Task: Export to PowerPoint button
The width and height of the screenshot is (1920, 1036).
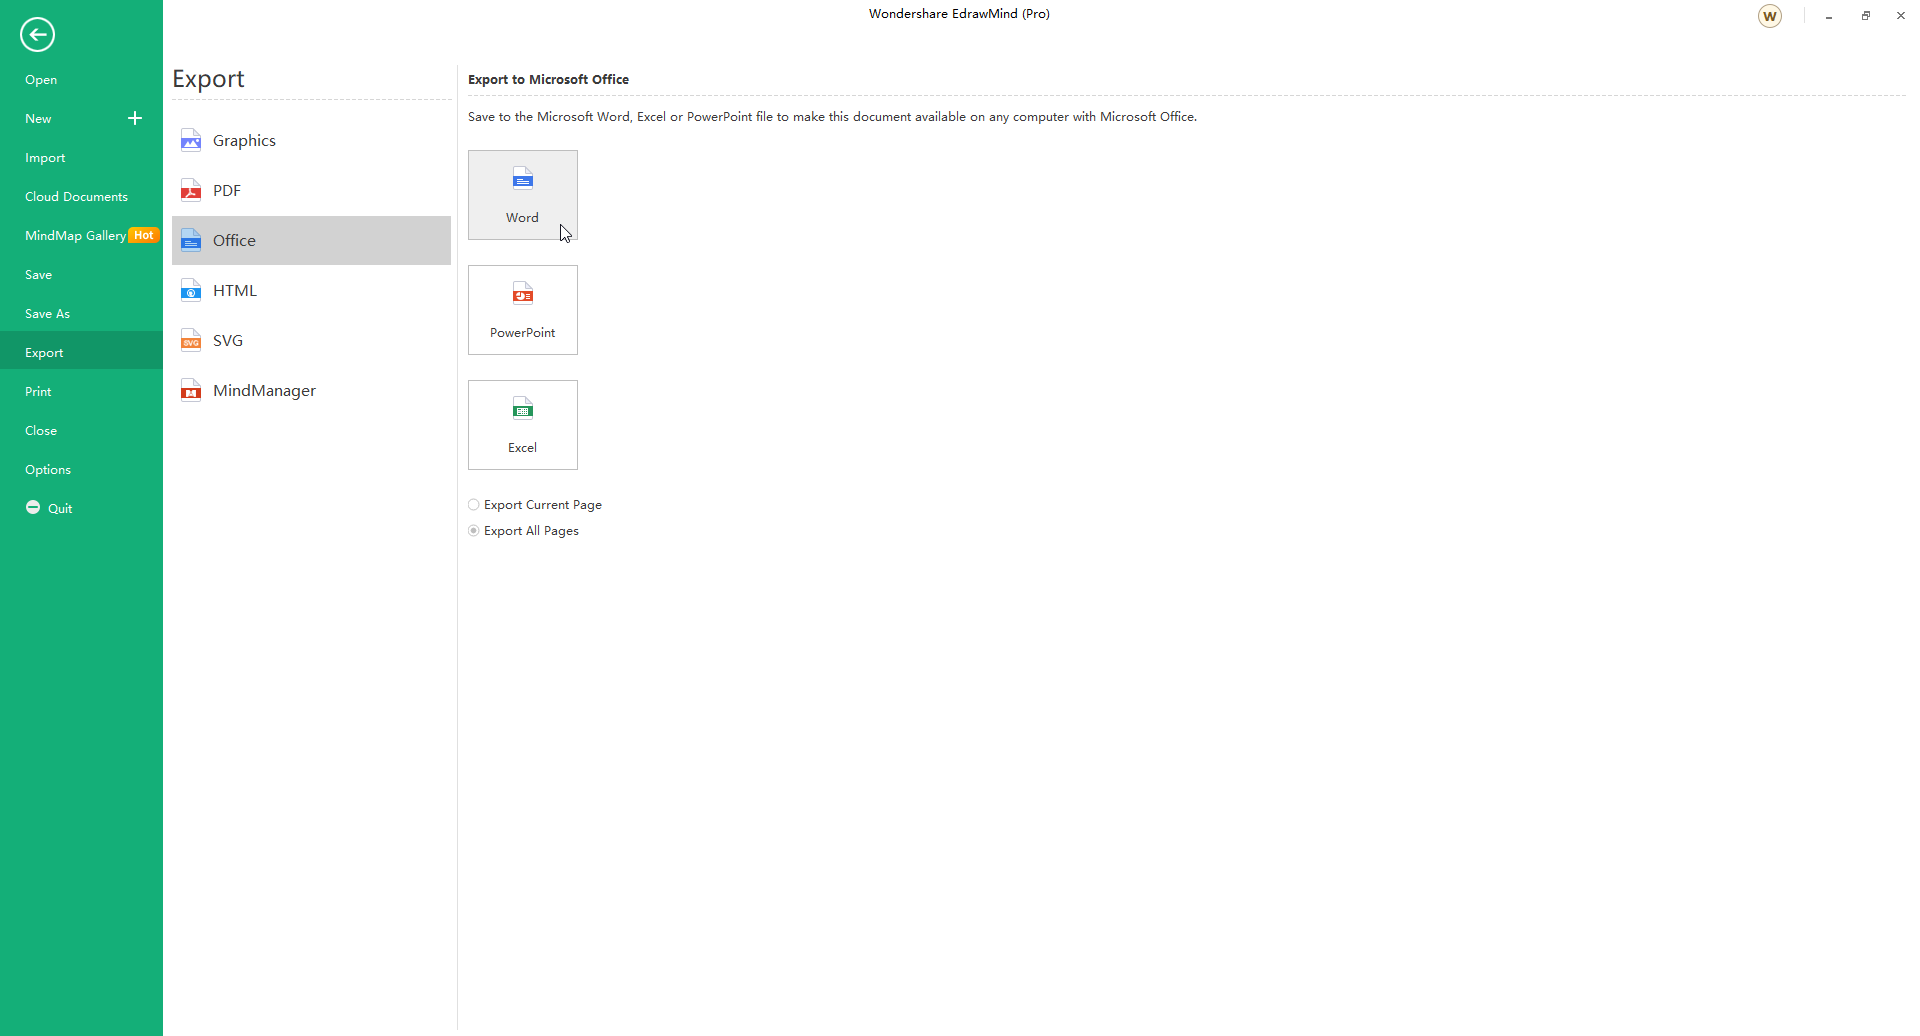Action: coord(523,310)
